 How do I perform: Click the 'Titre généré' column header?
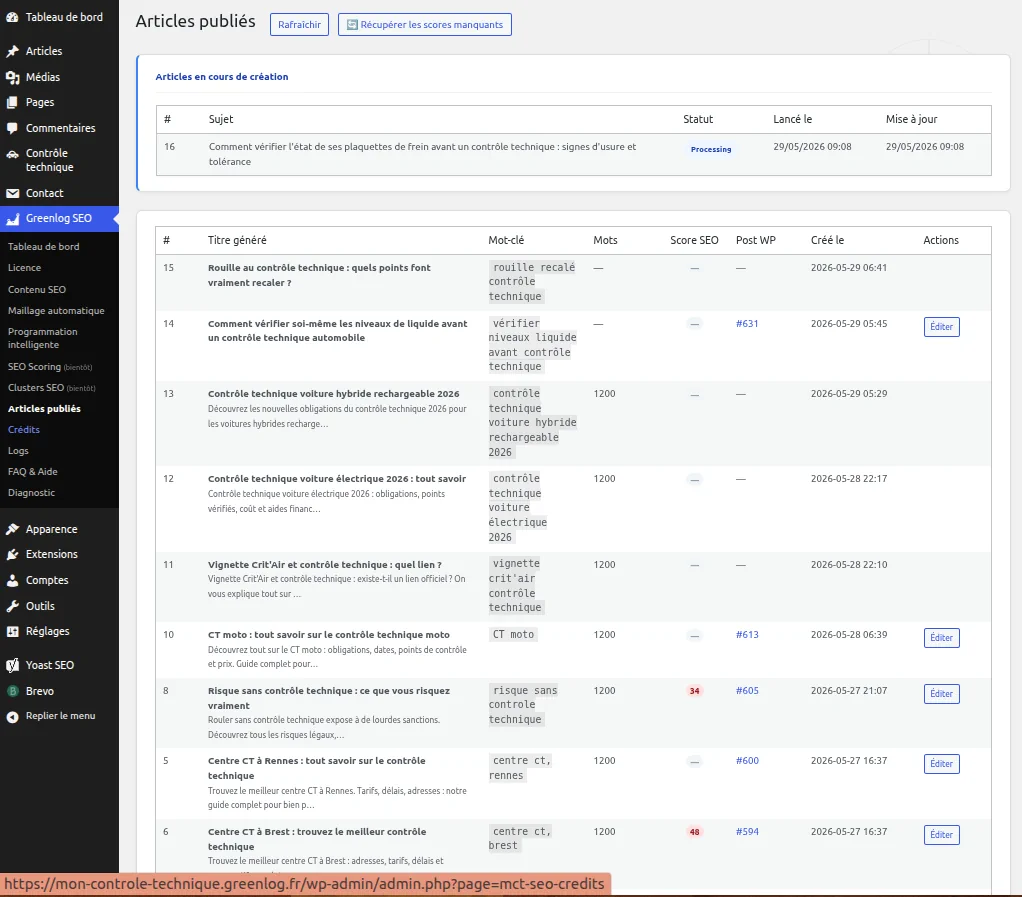tap(237, 240)
